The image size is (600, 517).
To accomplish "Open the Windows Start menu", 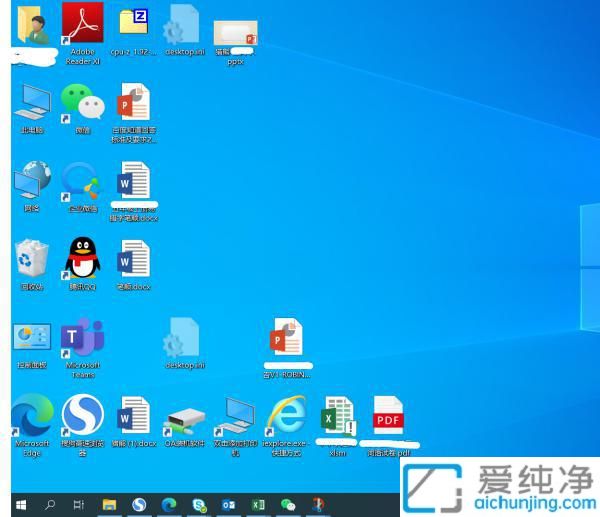I will pos(21,505).
